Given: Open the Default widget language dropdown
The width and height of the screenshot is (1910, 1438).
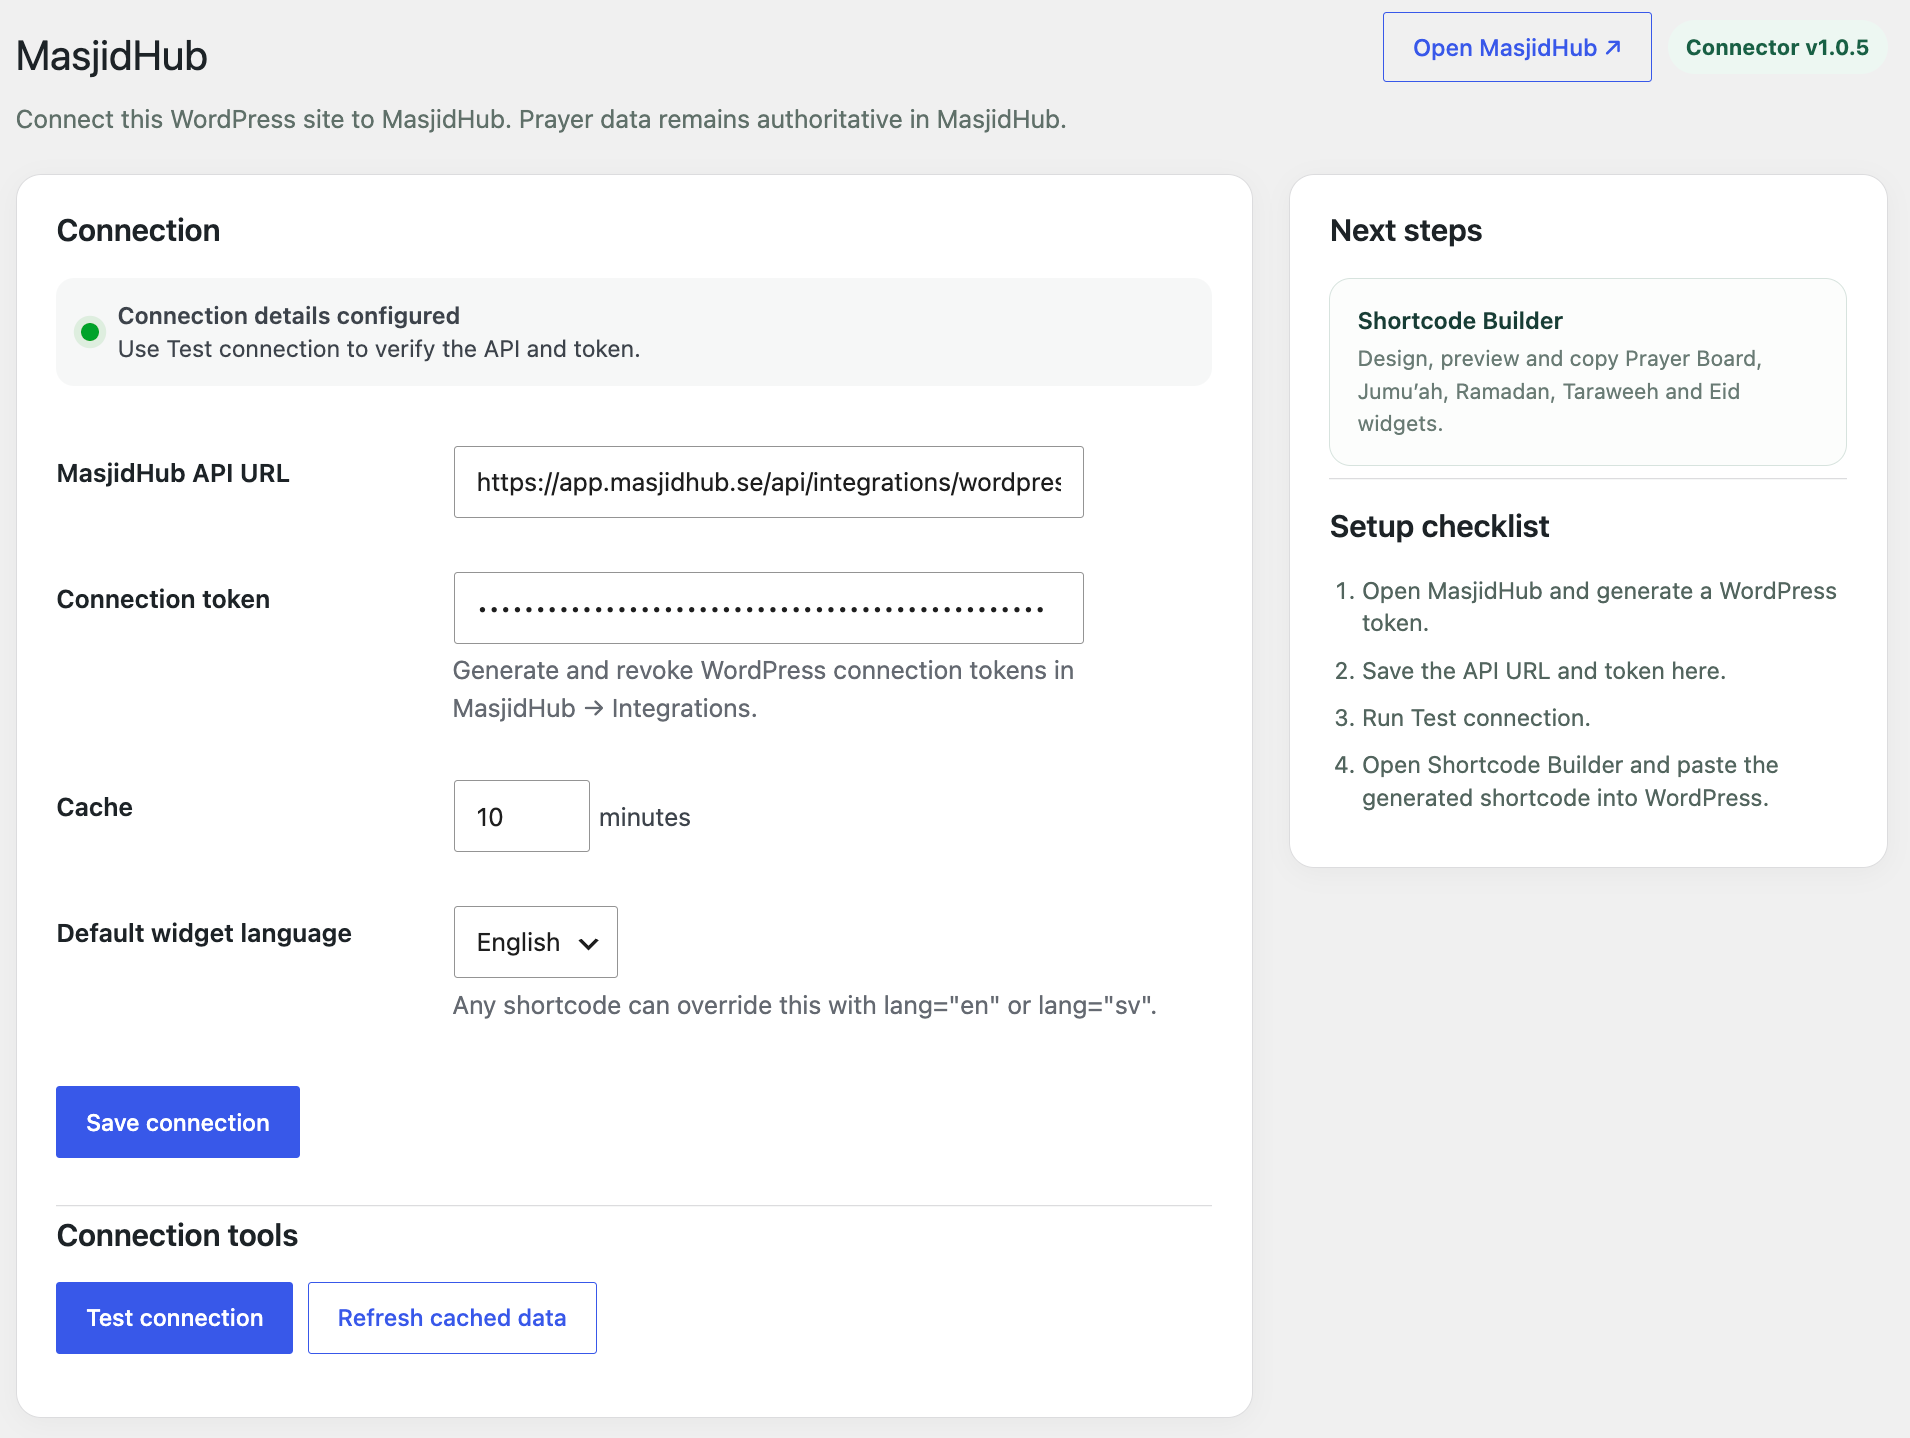Looking at the screenshot, I should pos(535,942).
